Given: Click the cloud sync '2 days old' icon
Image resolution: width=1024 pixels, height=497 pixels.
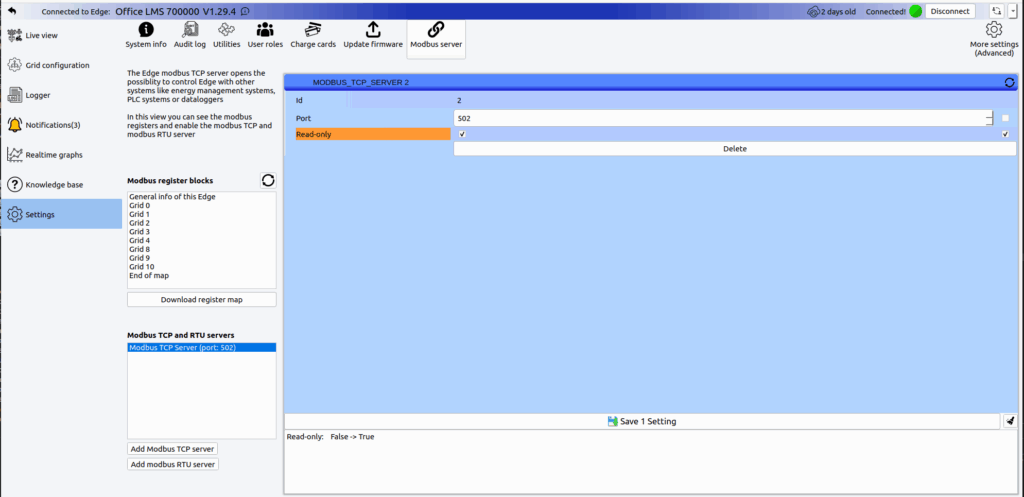Looking at the screenshot, I should pyautogui.click(x=813, y=11).
